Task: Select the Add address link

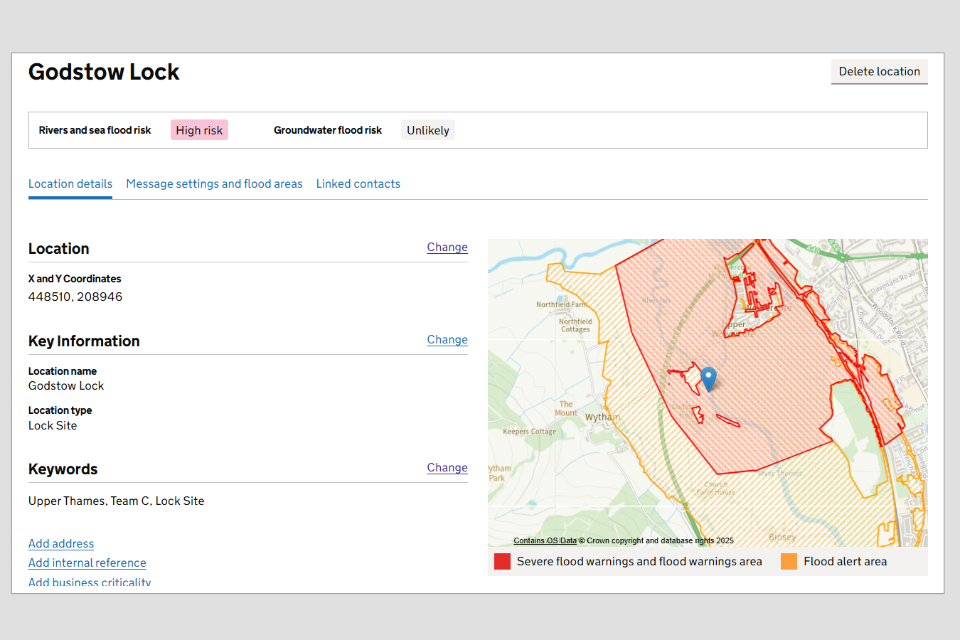Action: tap(61, 544)
